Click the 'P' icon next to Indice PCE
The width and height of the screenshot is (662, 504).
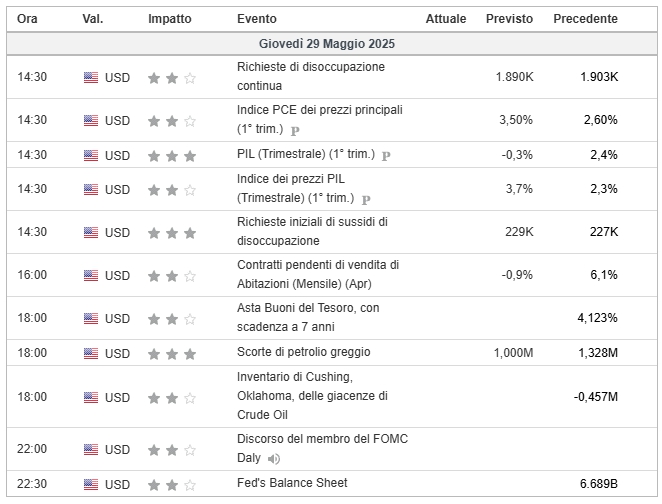click(x=295, y=130)
